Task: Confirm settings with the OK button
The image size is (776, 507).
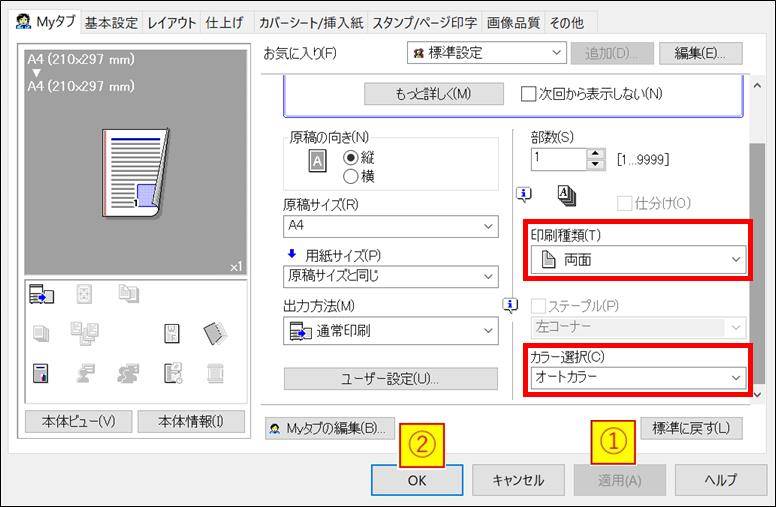Action: pos(417,480)
